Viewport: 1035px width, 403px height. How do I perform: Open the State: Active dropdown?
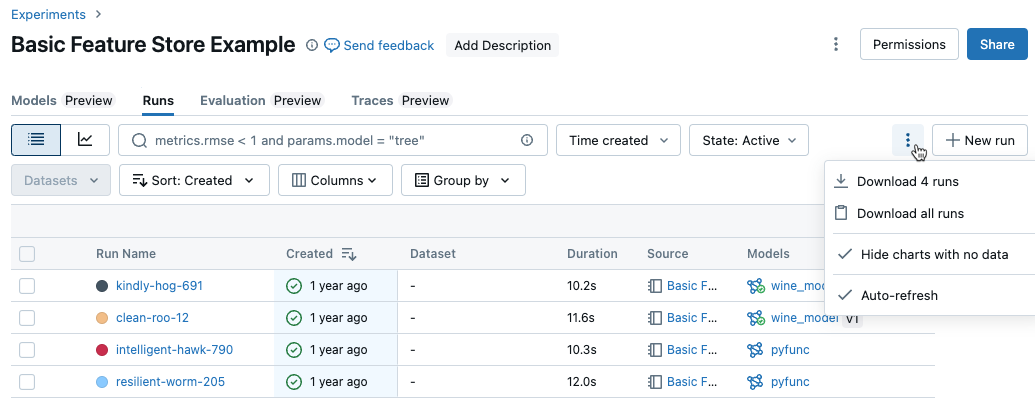click(748, 141)
